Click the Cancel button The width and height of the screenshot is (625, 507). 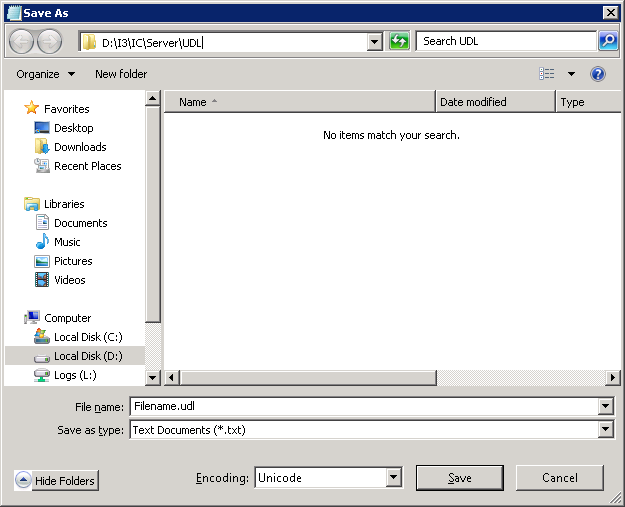(x=559, y=478)
